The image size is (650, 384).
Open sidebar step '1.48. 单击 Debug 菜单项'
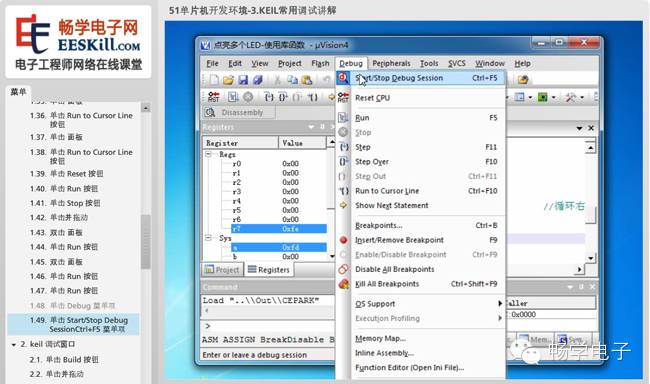[73, 306]
